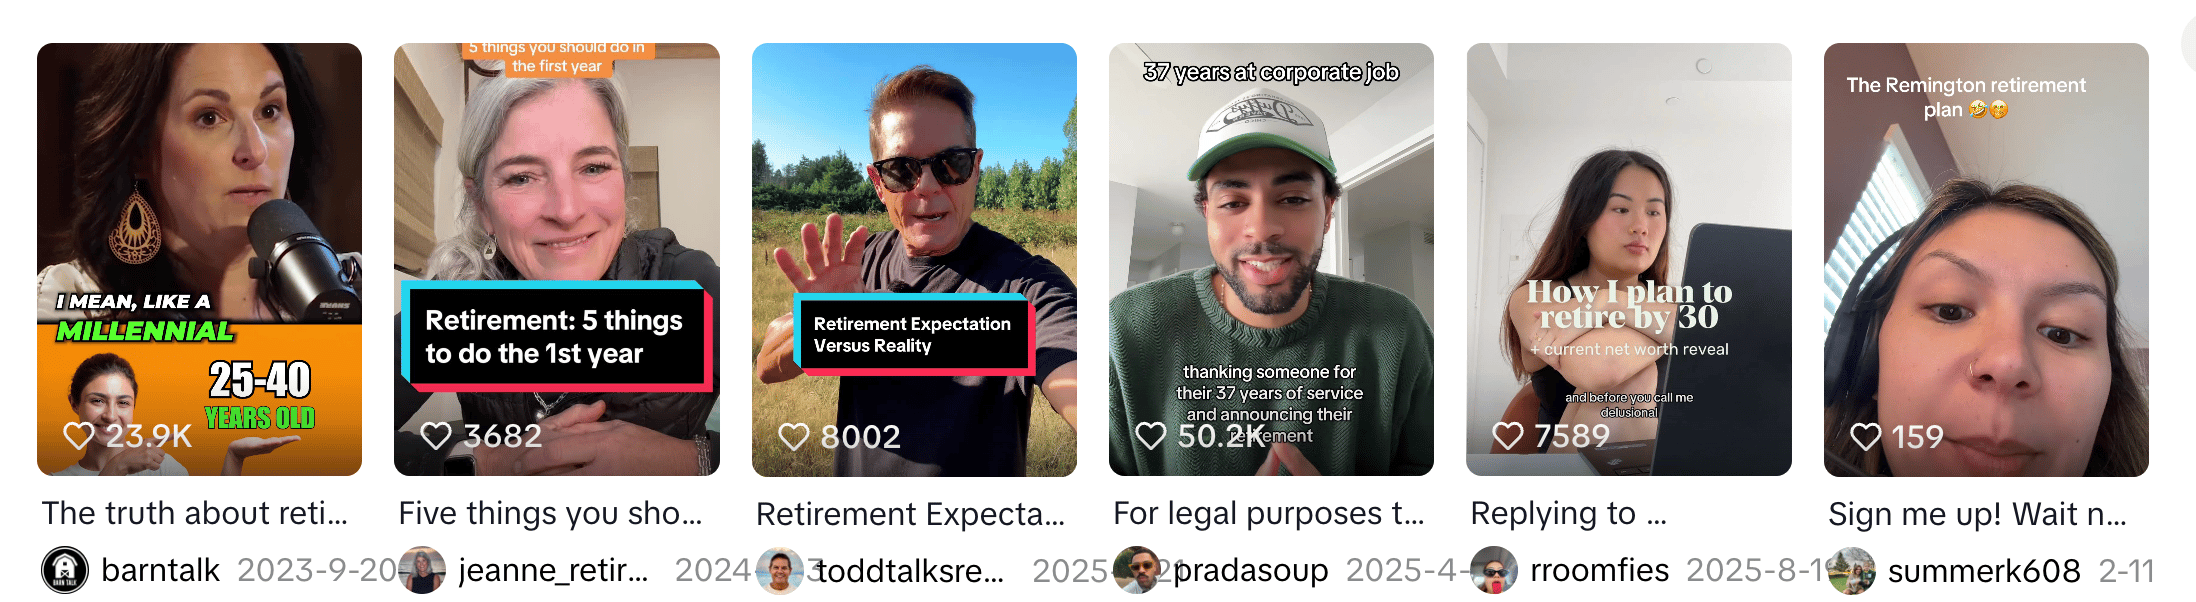The height and width of the screenshot is (602, 2196).
Task: Open the rroomfies profile avatar
Action: (x=1494, y=570)
